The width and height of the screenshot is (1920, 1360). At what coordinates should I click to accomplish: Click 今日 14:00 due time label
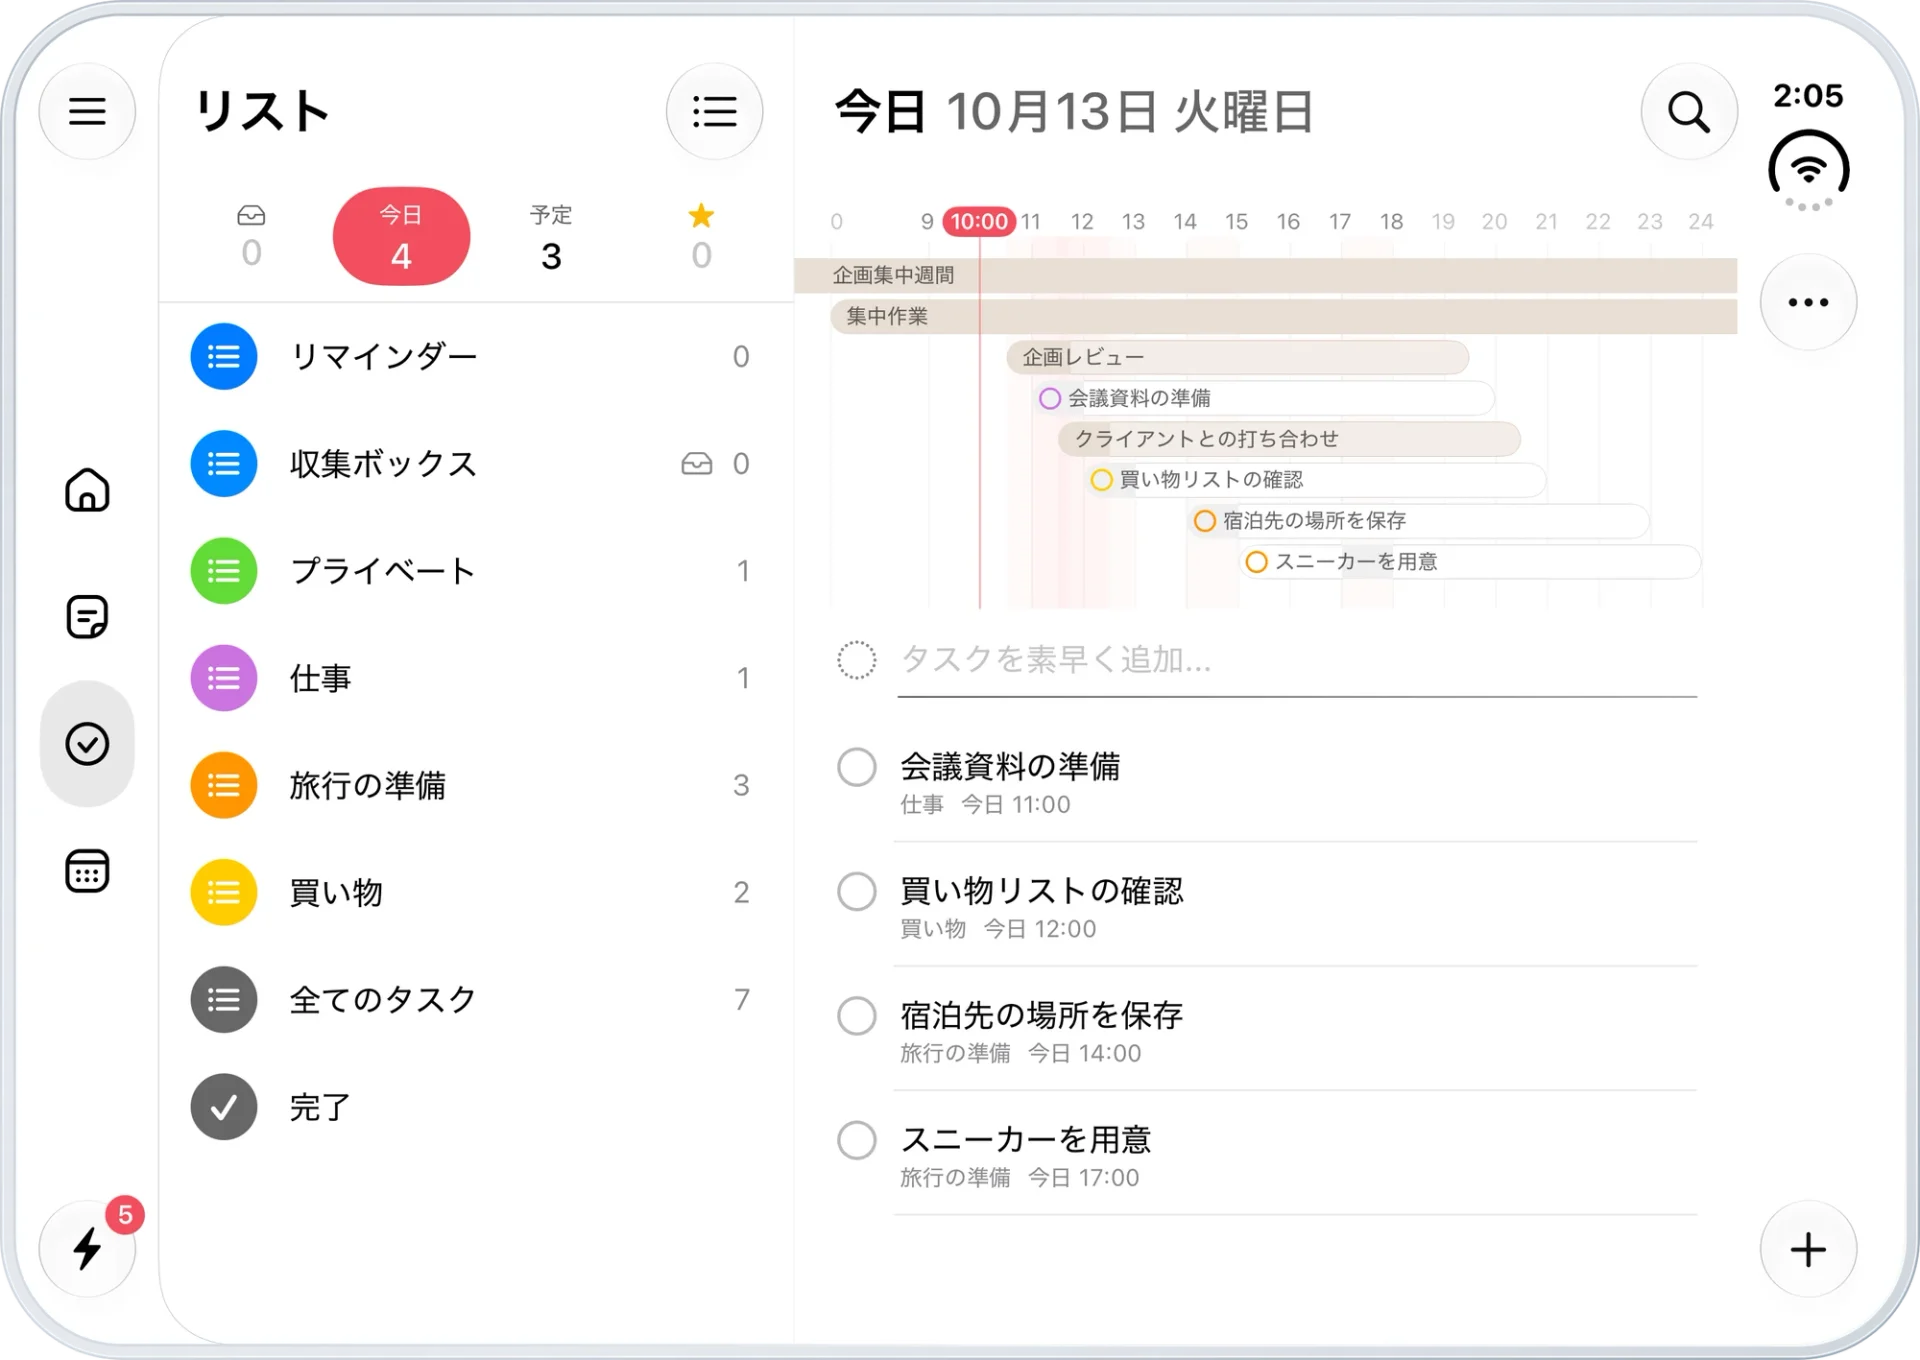(1084, 1052)
